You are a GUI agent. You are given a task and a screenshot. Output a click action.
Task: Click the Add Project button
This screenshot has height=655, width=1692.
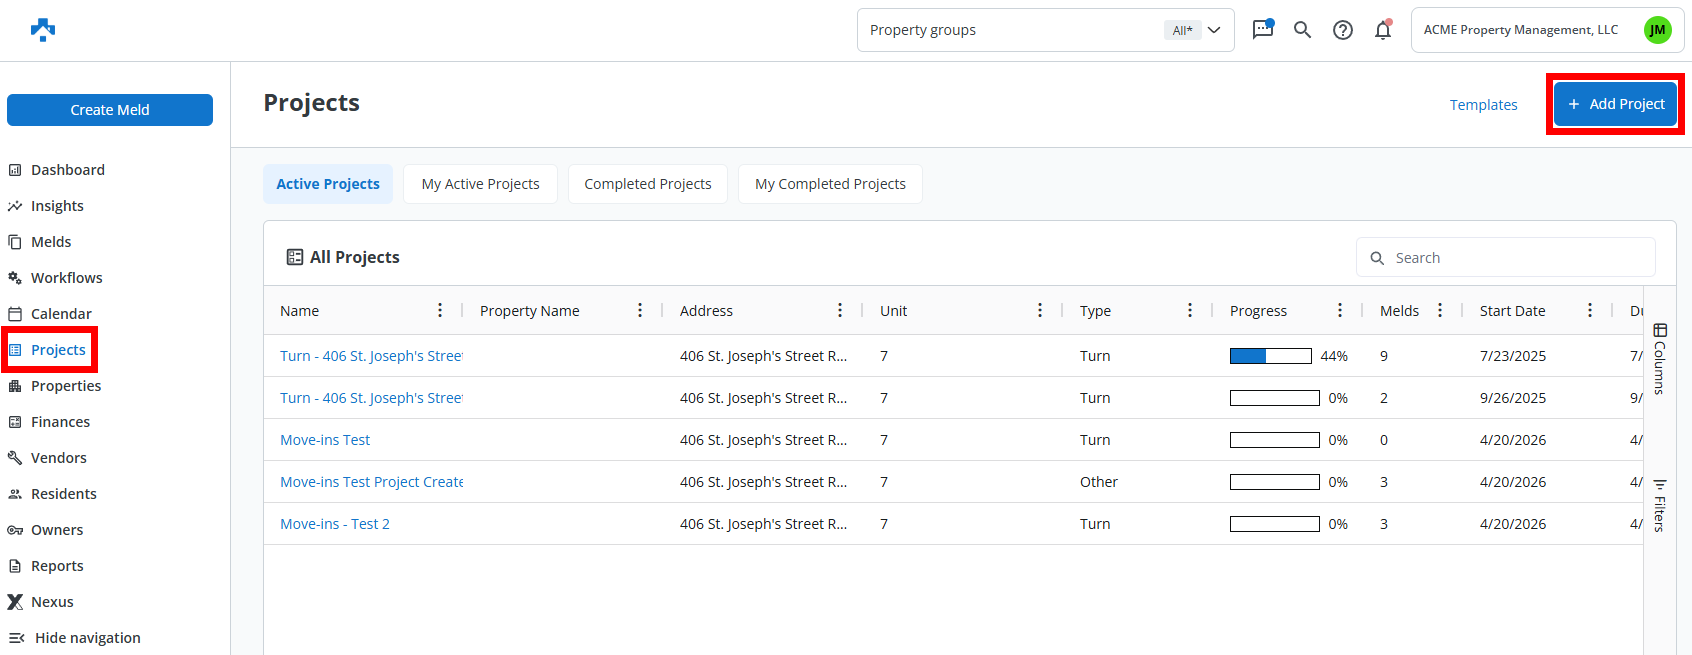pos(1615,104)
